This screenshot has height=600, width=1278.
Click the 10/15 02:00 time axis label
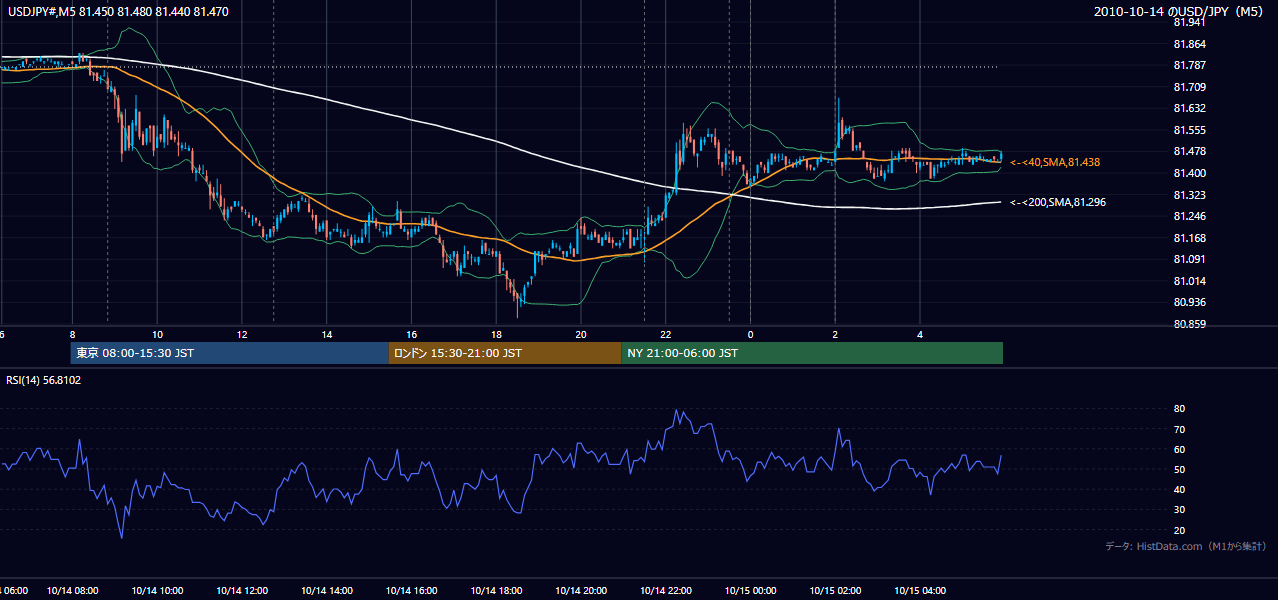pos(836,591)
